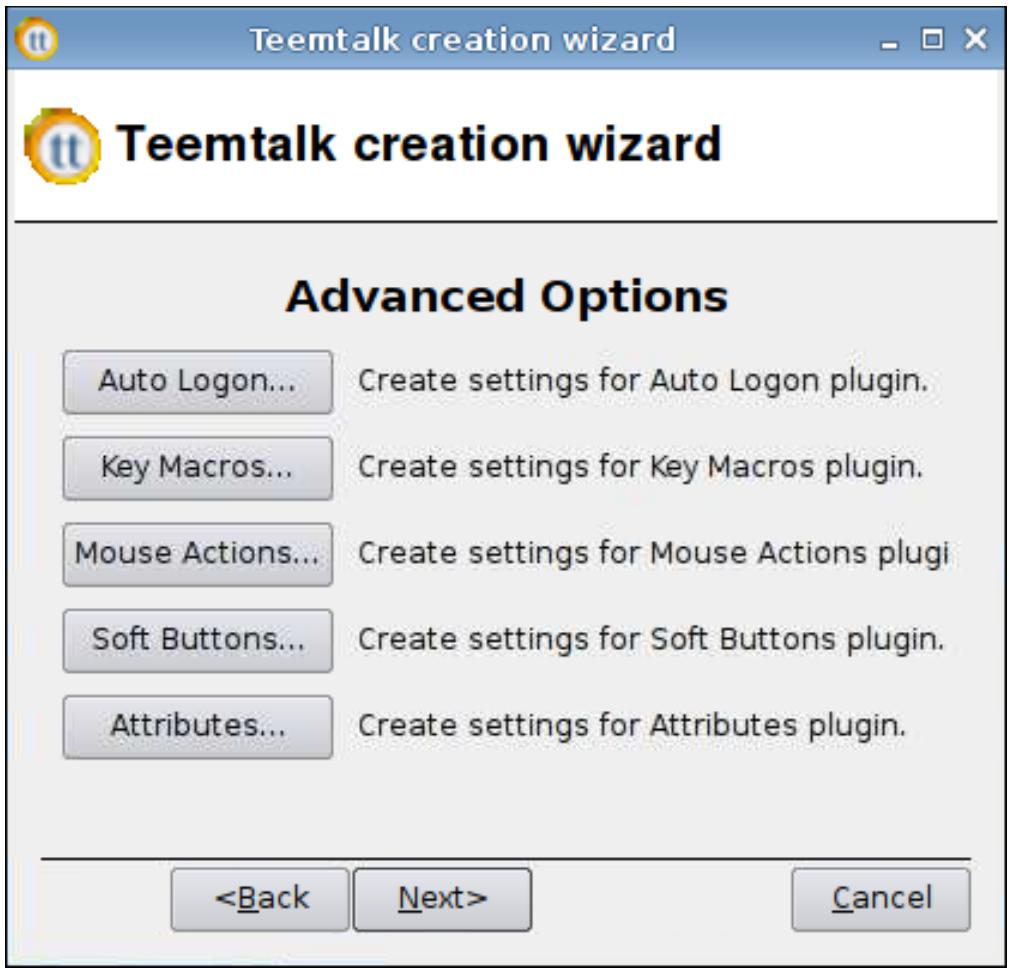Open the Key Macros settings

(x=198, y=468)
